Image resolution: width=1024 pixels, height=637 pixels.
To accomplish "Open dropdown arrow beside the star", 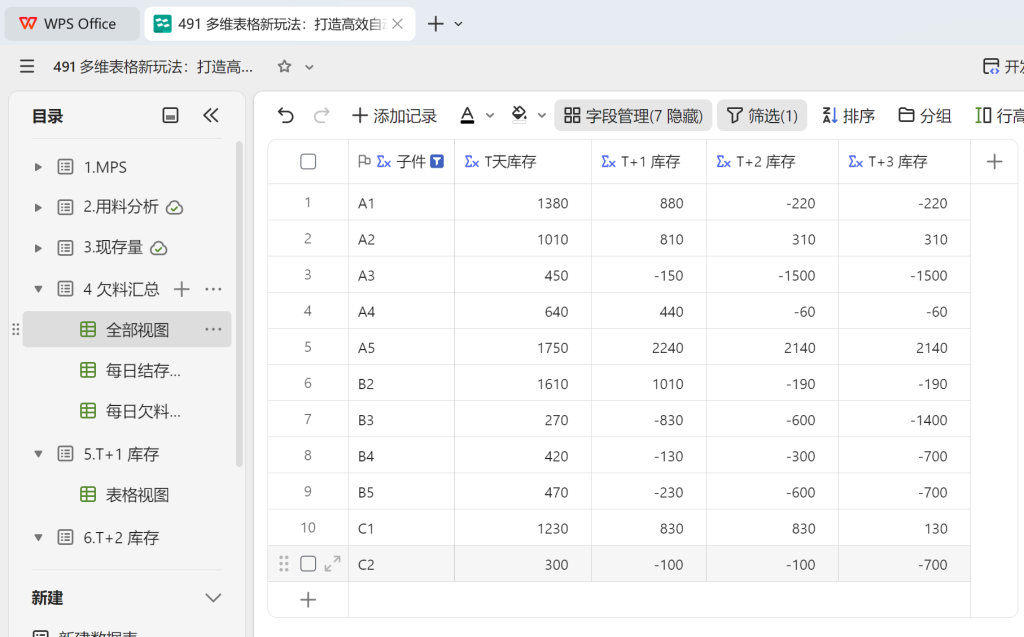I will pos(310,67).
